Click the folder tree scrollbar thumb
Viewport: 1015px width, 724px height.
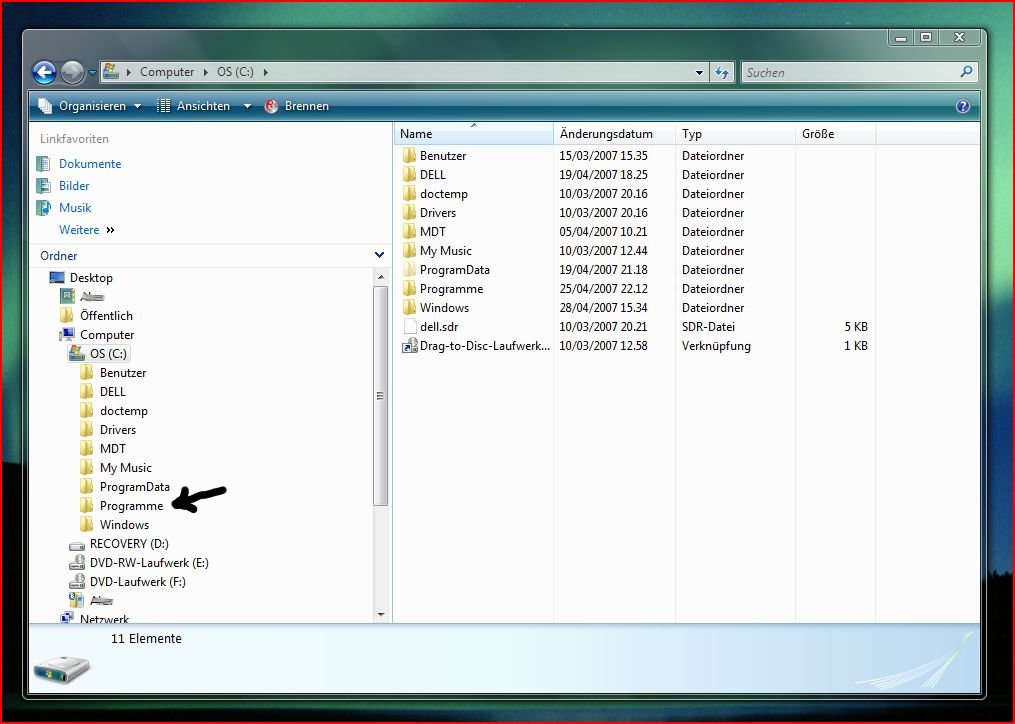tap(381, 396)
